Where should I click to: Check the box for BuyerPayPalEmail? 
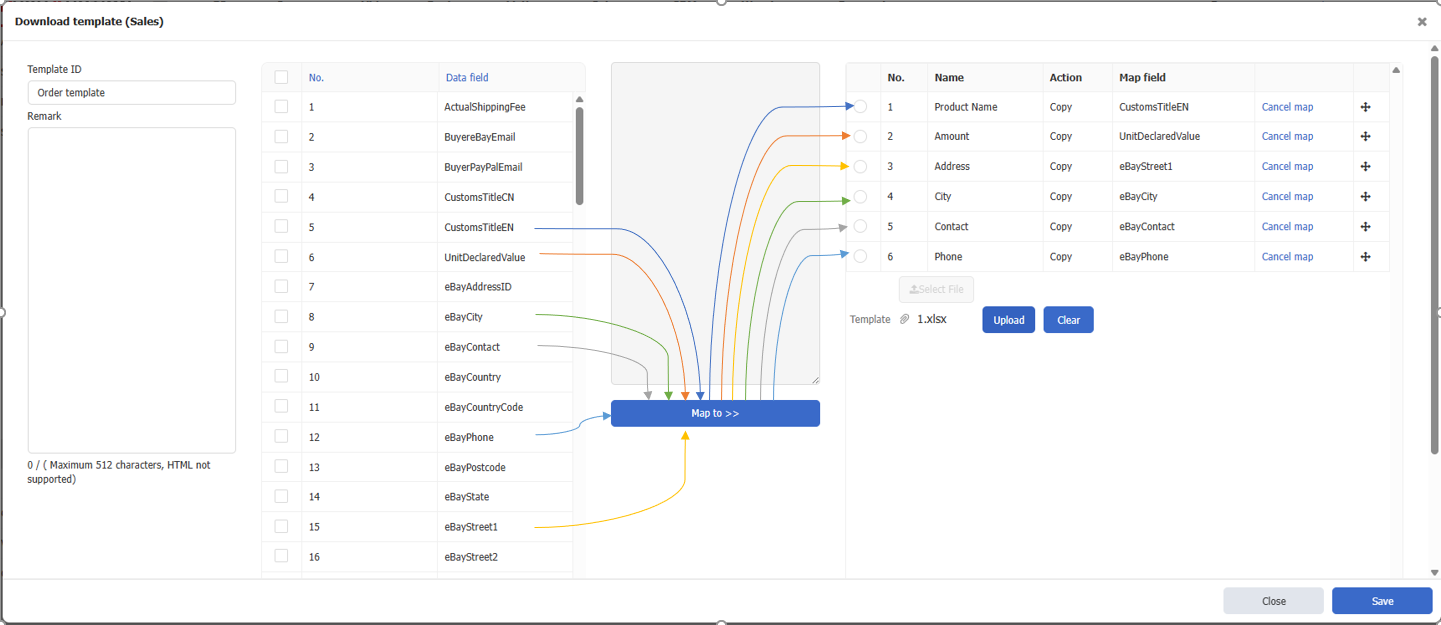point(281,166)
